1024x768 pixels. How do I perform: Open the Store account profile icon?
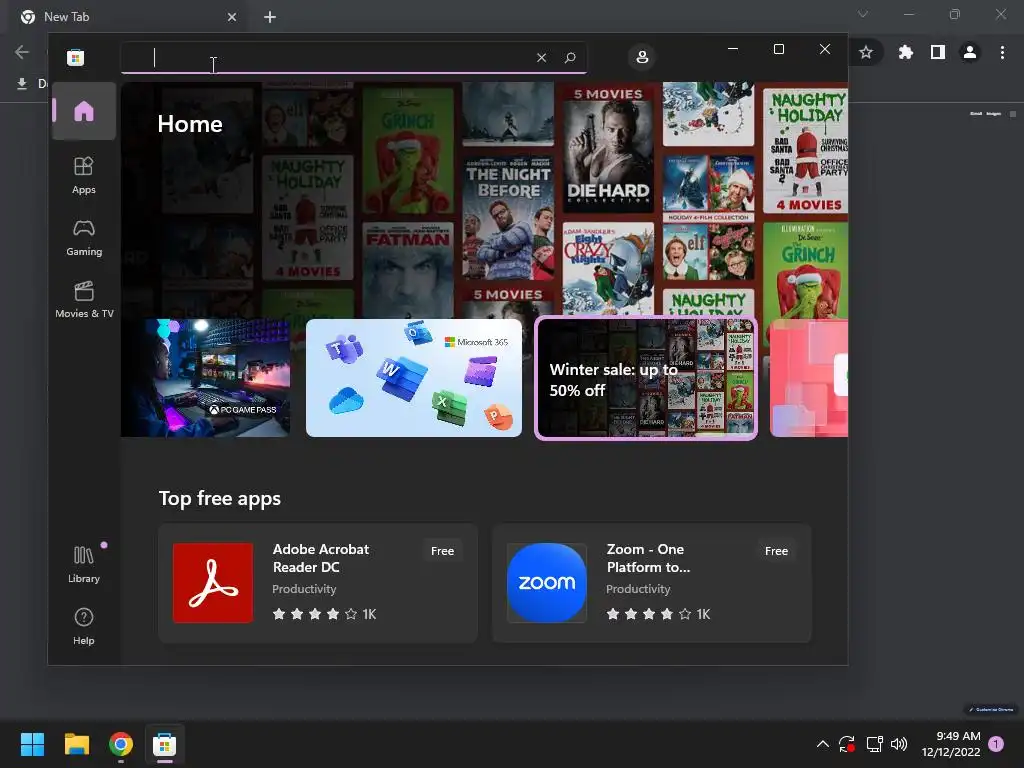pos(642,57)
